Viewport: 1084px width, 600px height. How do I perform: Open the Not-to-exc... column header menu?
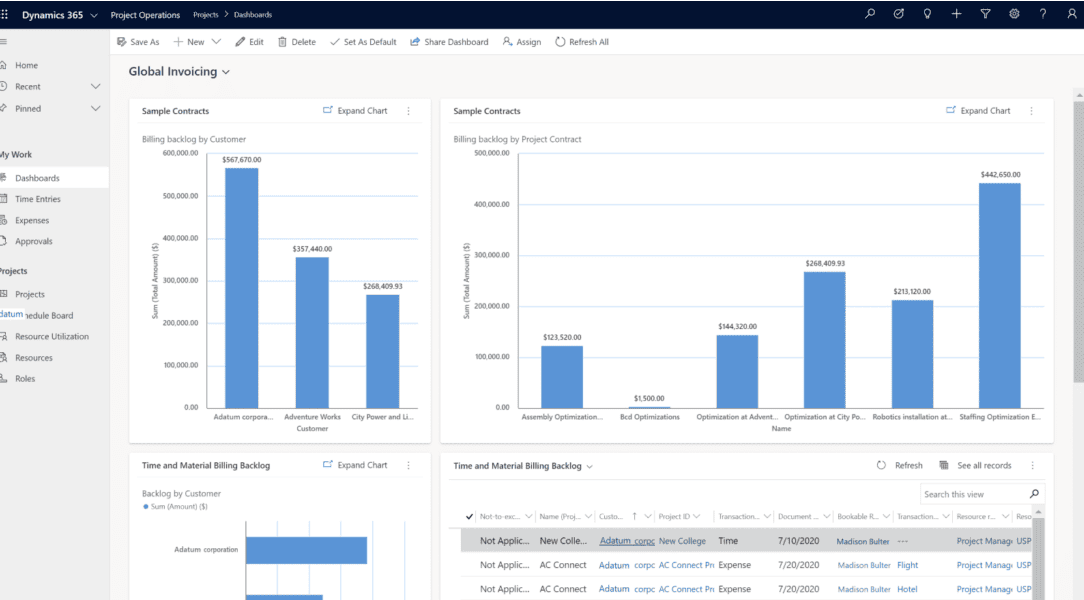click(528, 516)
